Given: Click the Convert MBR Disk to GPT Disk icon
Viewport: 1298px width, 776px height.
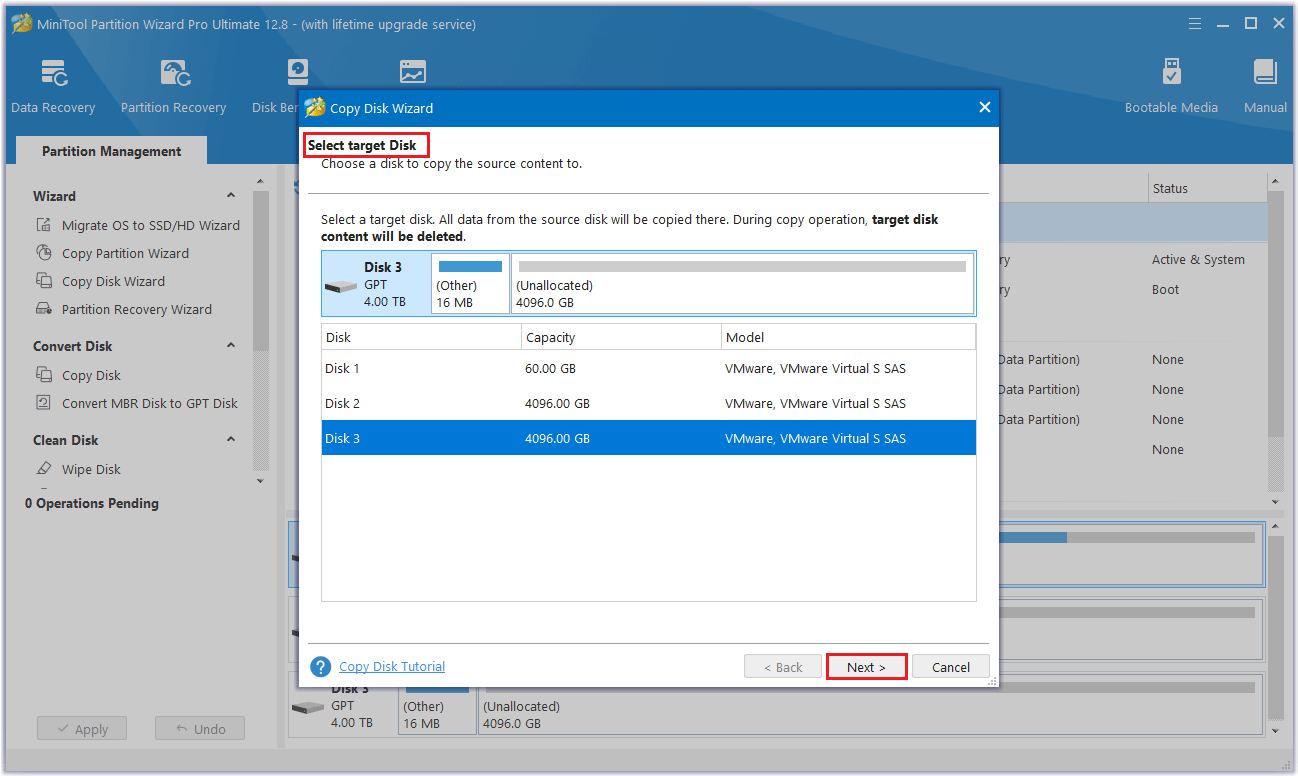Looking at the screenshot, I should click(x=44, y=403).
